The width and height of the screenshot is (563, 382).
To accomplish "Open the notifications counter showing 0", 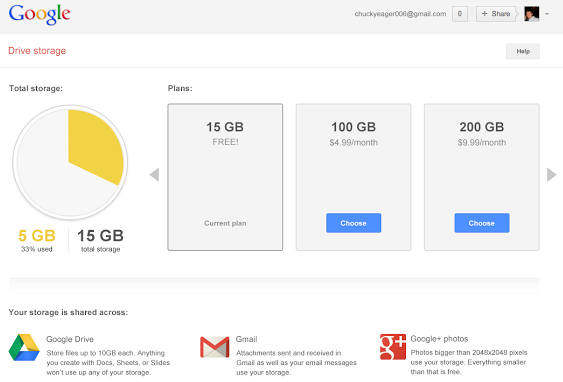I will [460, 14].
